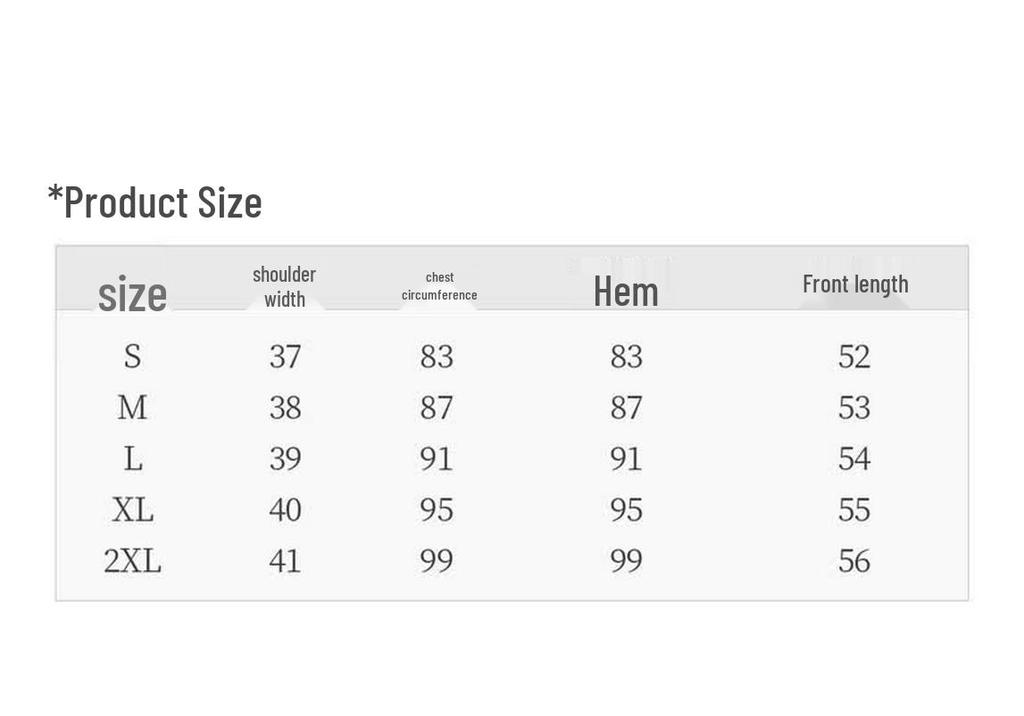Click shoulder width value 37

[x=285, y=357]
